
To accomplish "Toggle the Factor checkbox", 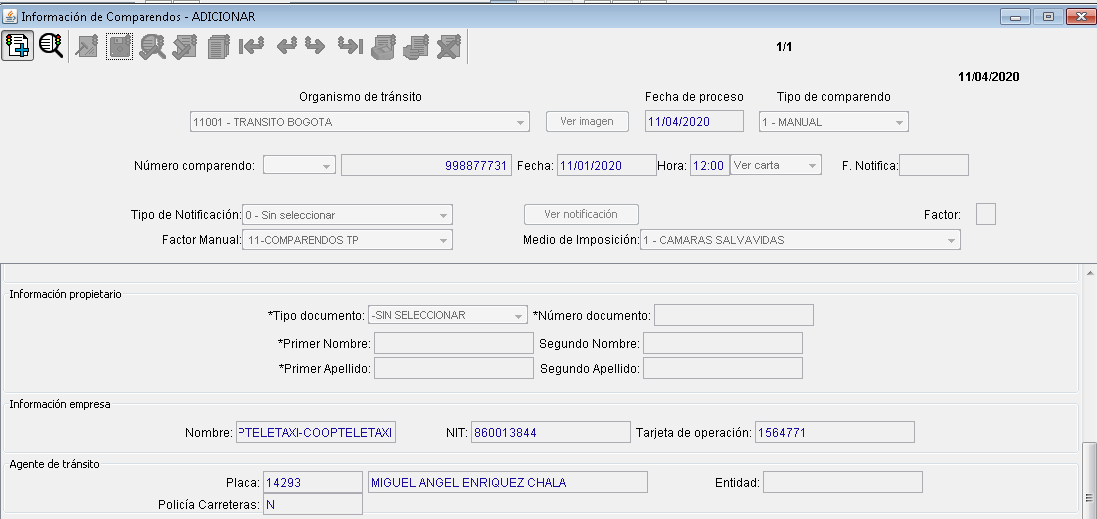I will coord(985,214).
